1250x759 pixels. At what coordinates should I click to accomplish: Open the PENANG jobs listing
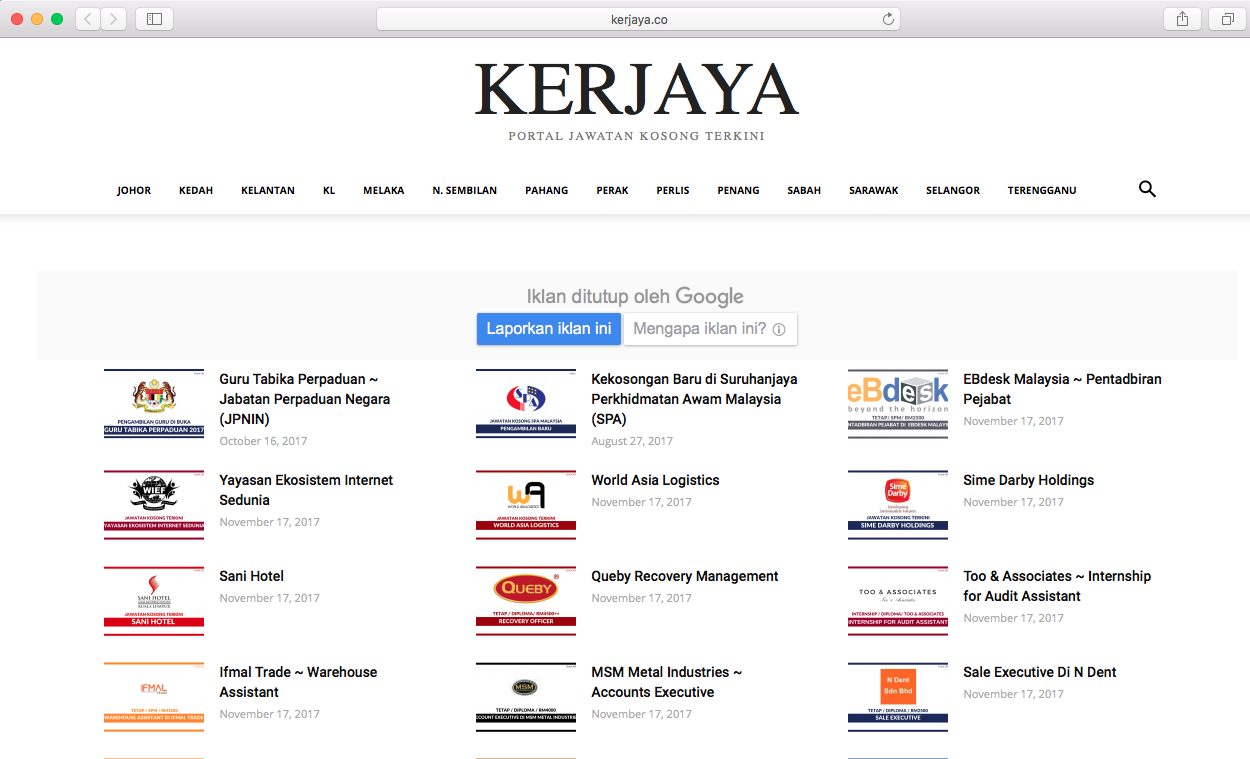tap(738, 190)
